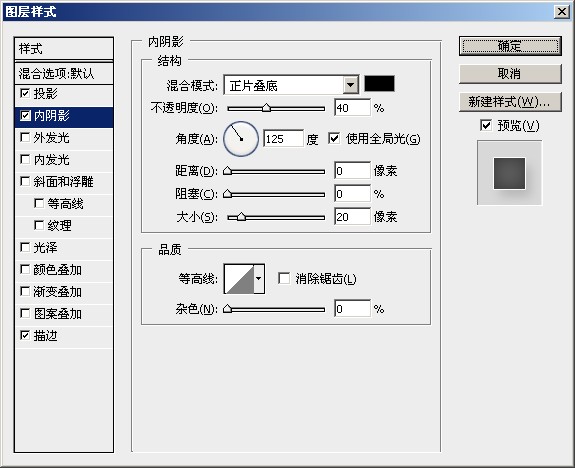Click the style preview thumbnail
Image resolution: width=575 pixels, height=468 pixels.
tap(509, 173)
